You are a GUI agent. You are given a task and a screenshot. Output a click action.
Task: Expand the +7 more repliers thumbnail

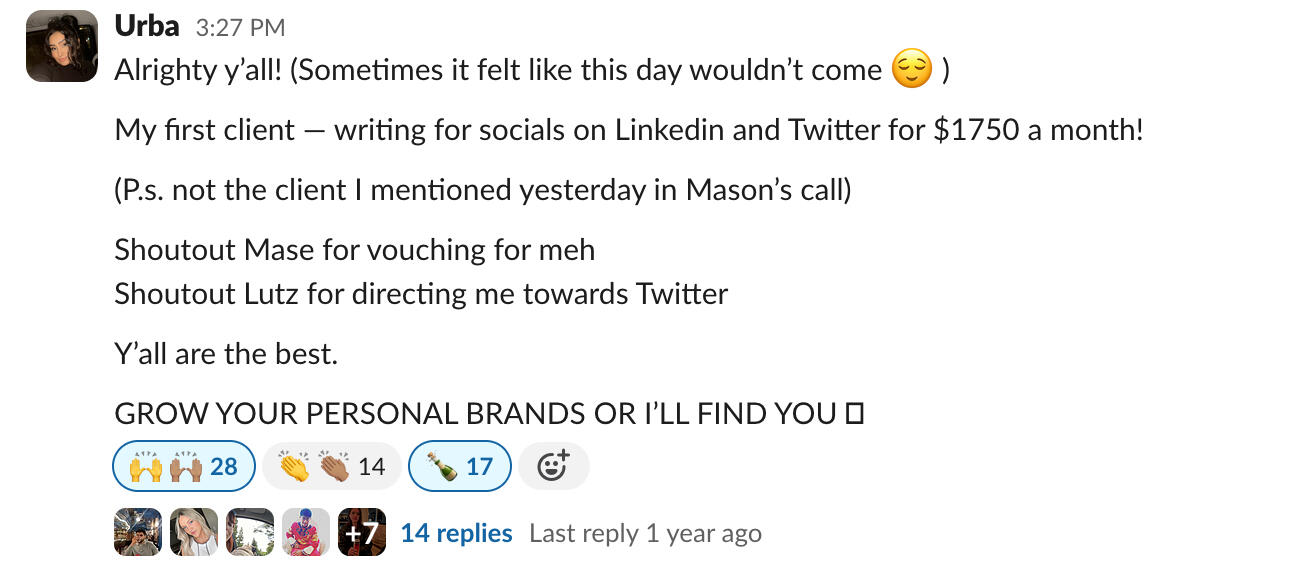coord(361,533)
